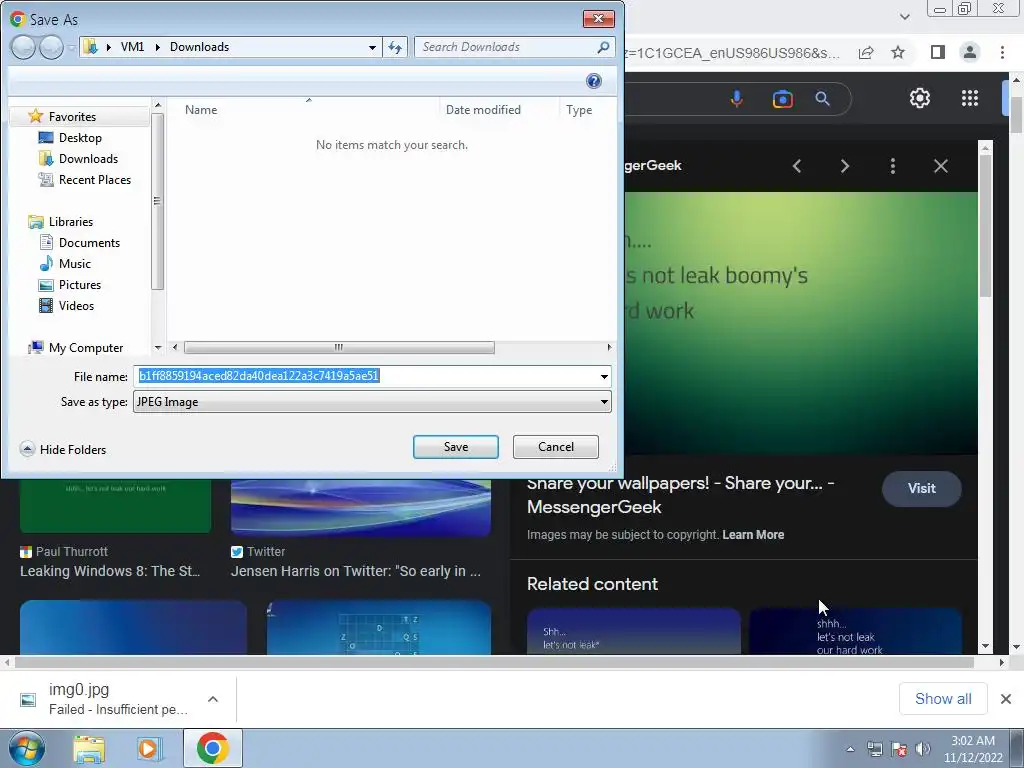
Task: Click the File name text field
Action: click(366, 376)
